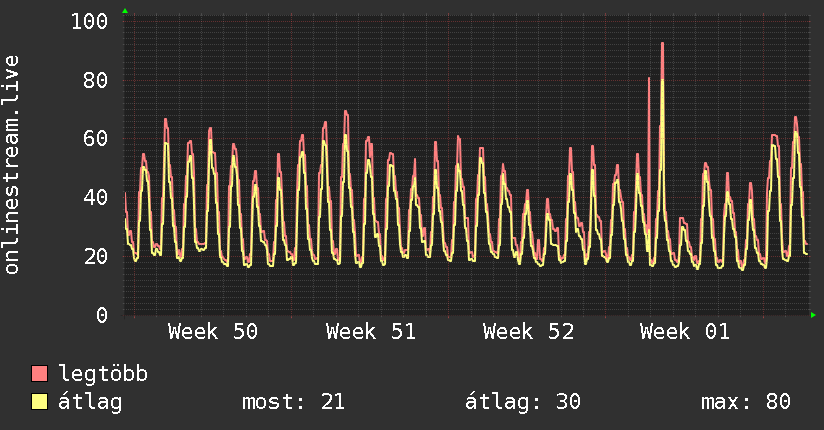This screenshot has width=824, height=430.
Task: Click the 60 y-axis value label
Action: pos(95,138)
